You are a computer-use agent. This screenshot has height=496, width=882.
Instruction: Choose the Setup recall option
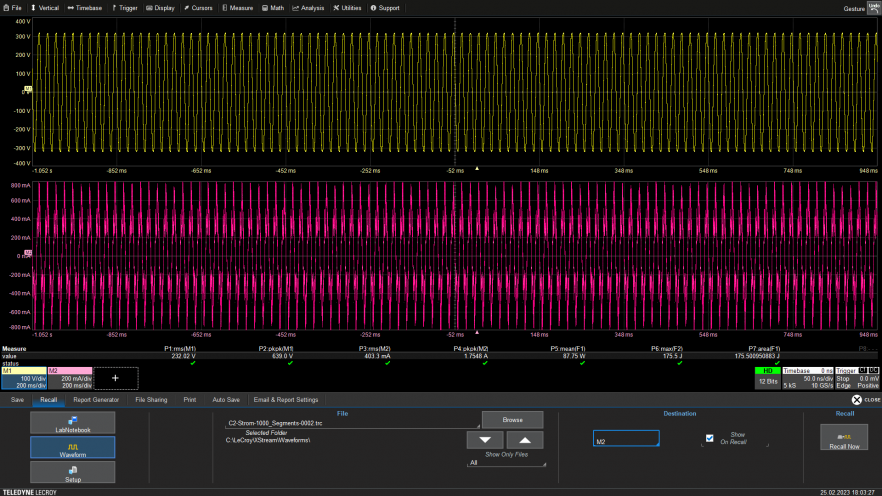point(72,471)
